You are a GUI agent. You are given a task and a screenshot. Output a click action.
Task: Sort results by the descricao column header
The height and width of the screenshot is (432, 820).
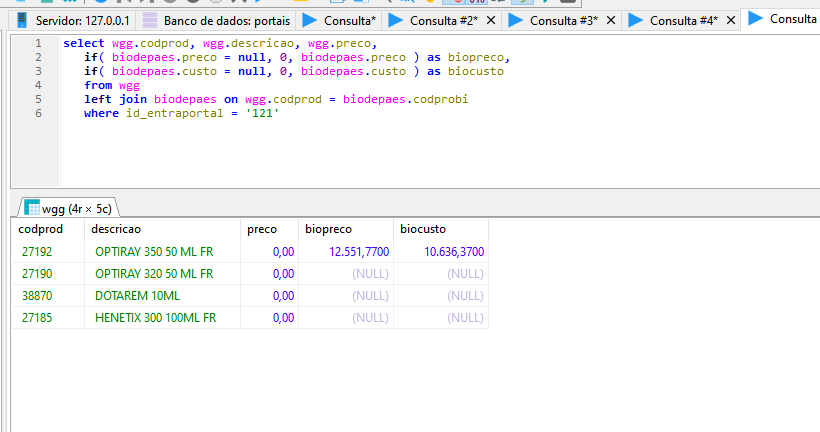(116, 229)
